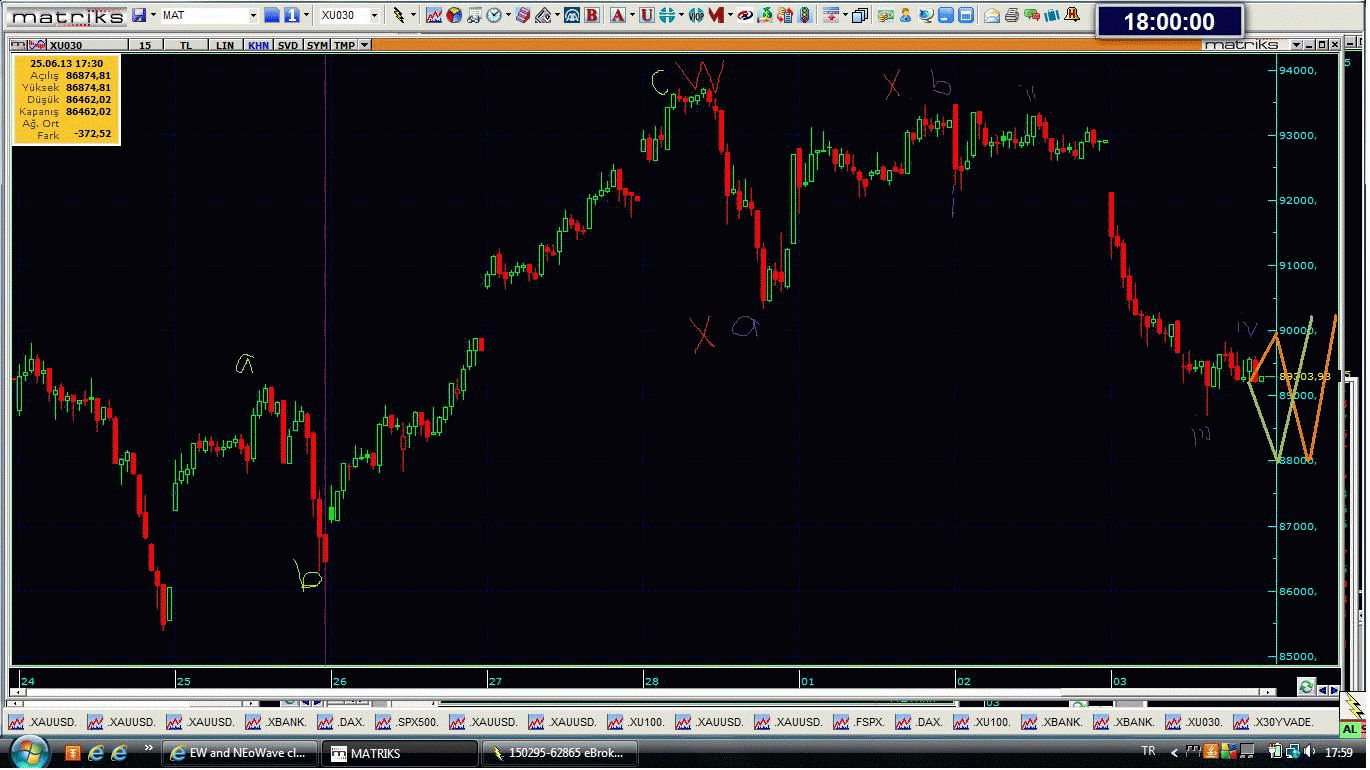Click the globe with monitor icon

pyautogui.click(x=925, y=15)
